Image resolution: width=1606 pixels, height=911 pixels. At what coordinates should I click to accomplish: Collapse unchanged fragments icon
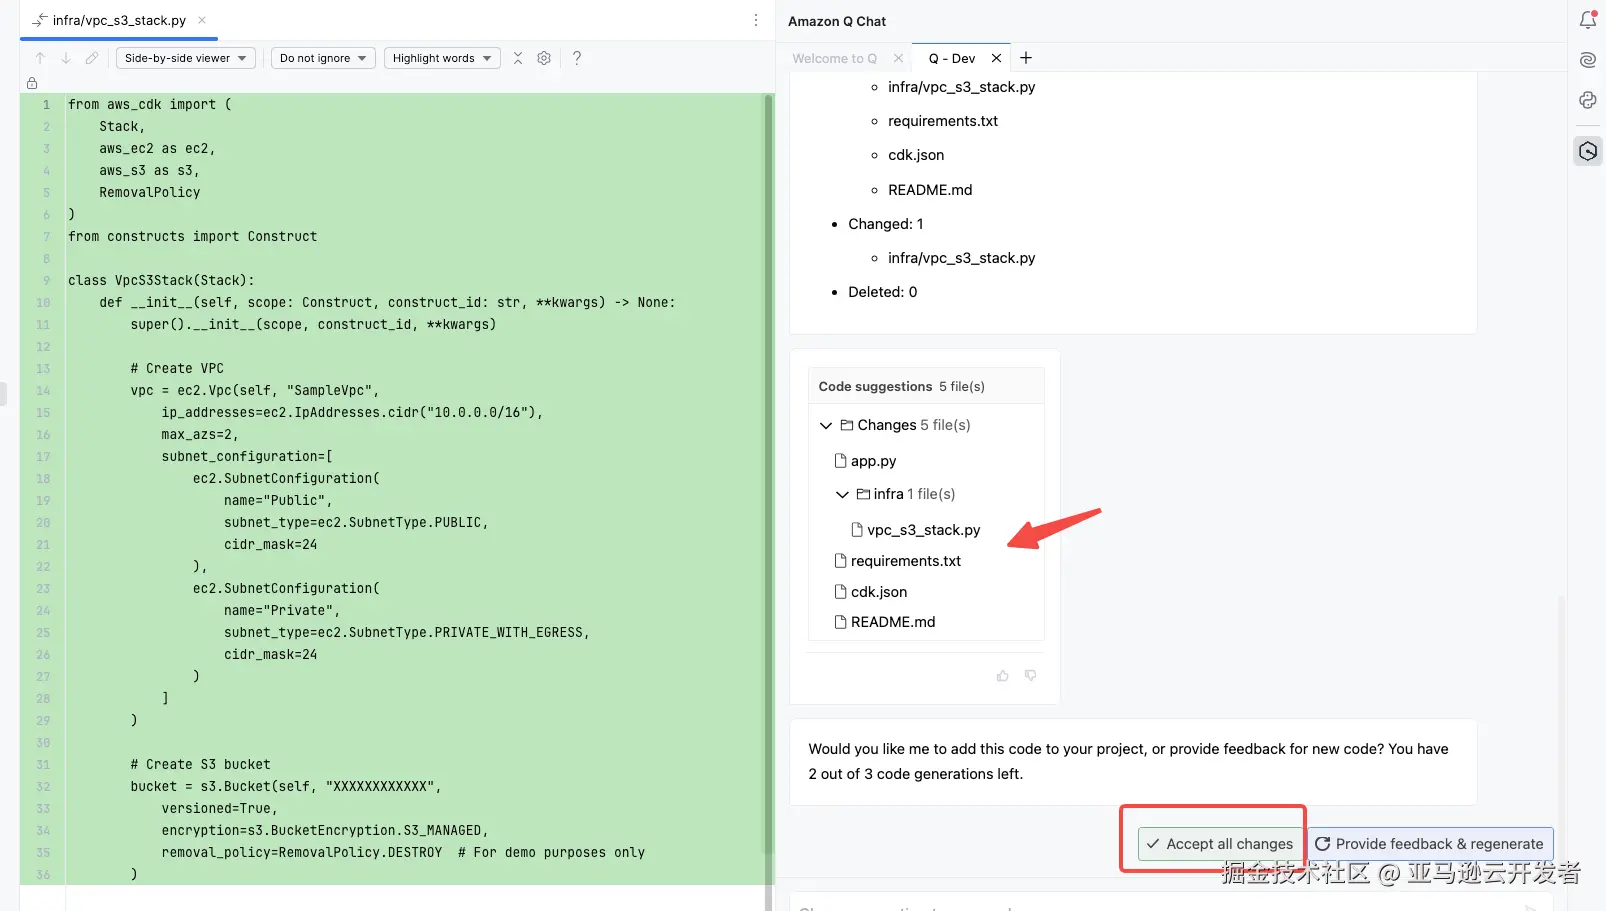518,58
